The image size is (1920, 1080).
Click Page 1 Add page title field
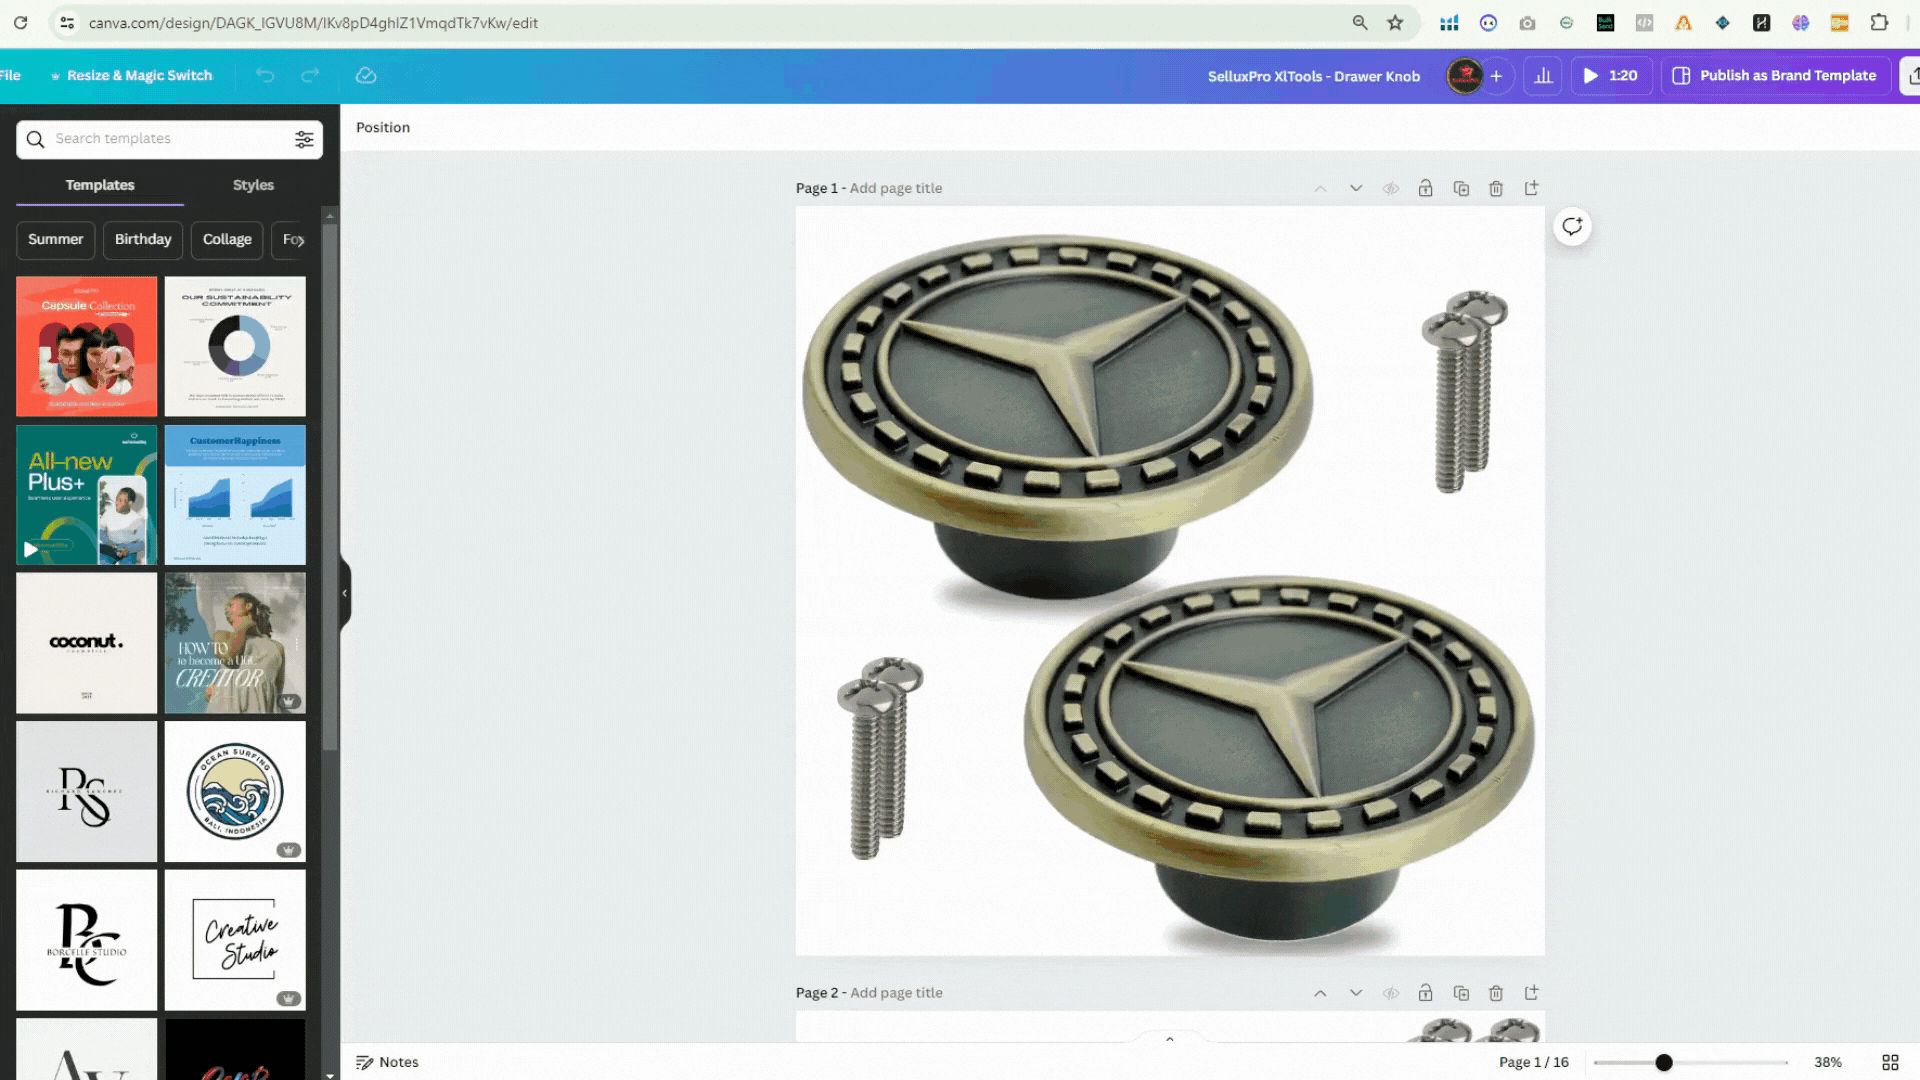[896, 188]
